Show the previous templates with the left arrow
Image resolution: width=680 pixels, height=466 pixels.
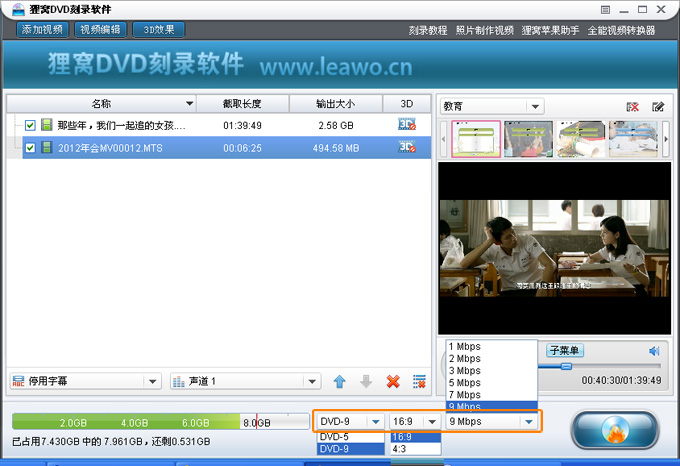point(443,139)
